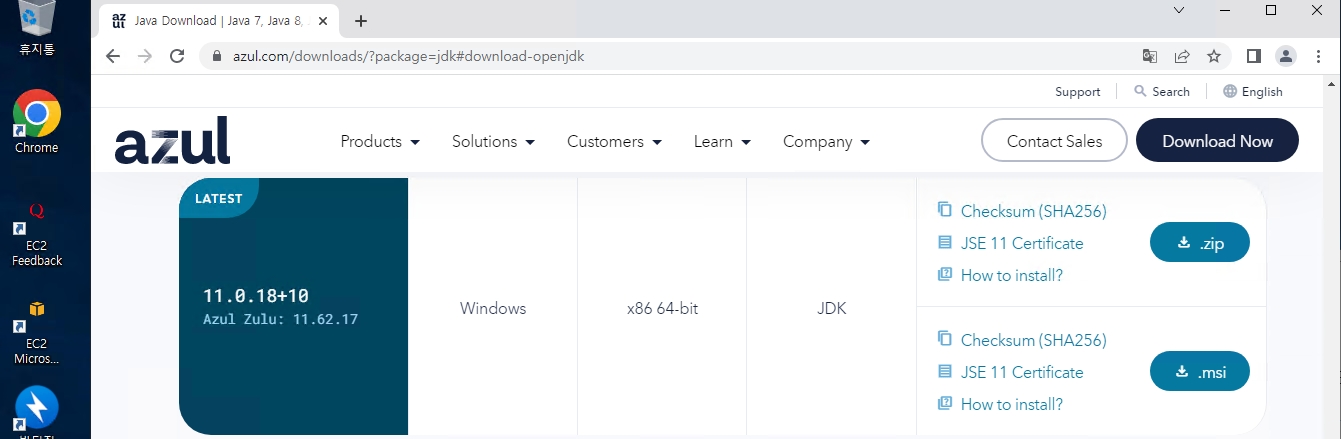
Task: Download the .zip package
Action: [1200, 242]
